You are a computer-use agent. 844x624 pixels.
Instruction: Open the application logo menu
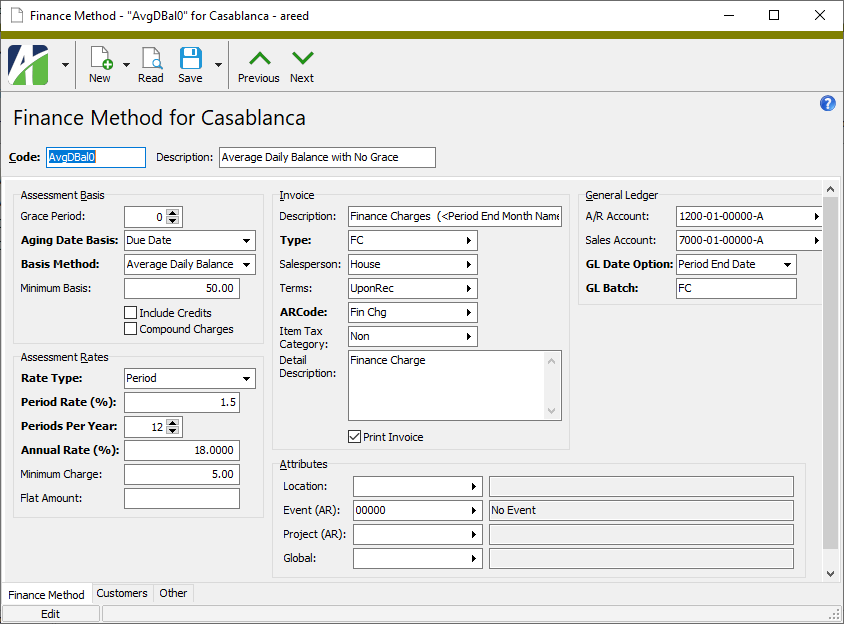tap(28, 65)
